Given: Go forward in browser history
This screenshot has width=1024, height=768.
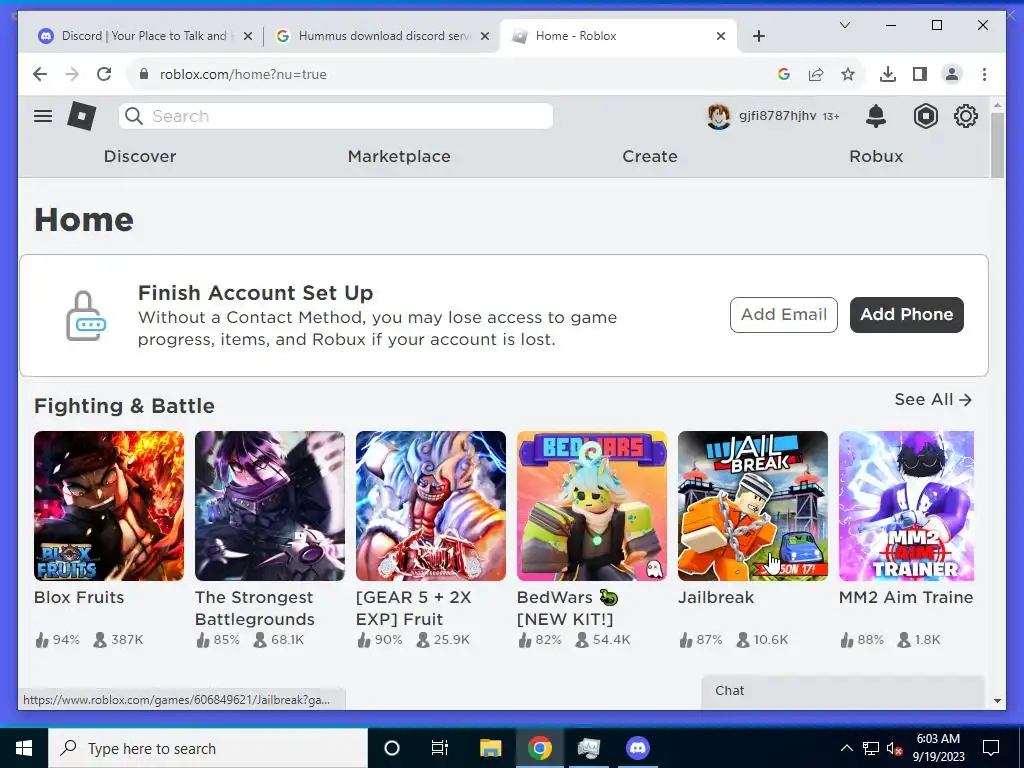Looking at the screenshot, I should (x=72, y=74).
